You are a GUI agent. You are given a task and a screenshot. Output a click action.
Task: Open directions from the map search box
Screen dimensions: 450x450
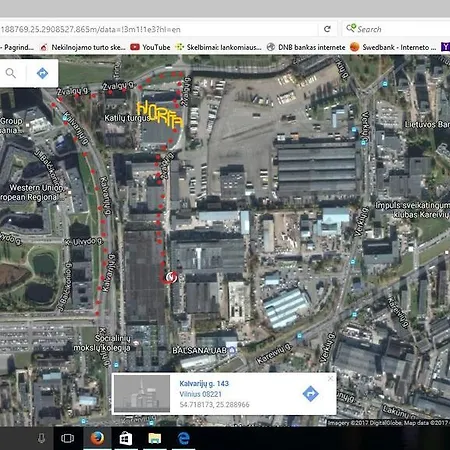[42, 73]
